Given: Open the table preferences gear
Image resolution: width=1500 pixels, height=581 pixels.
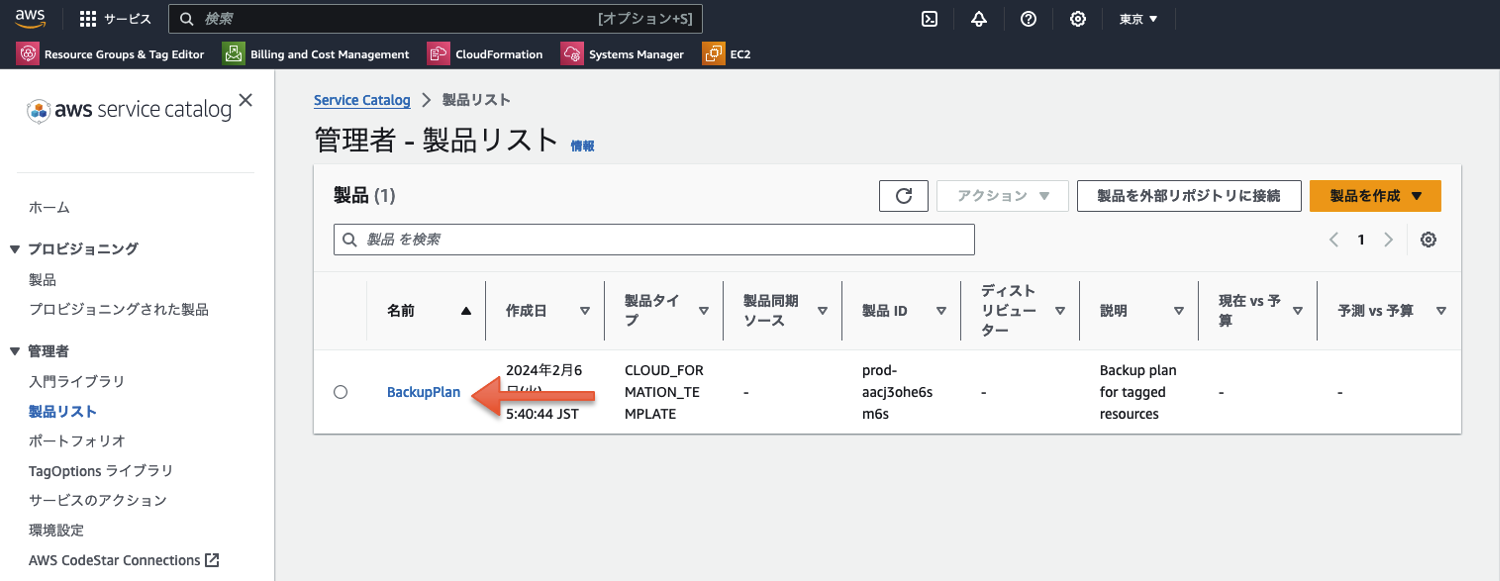Looking at the screenshot, I should [1428, 239].
